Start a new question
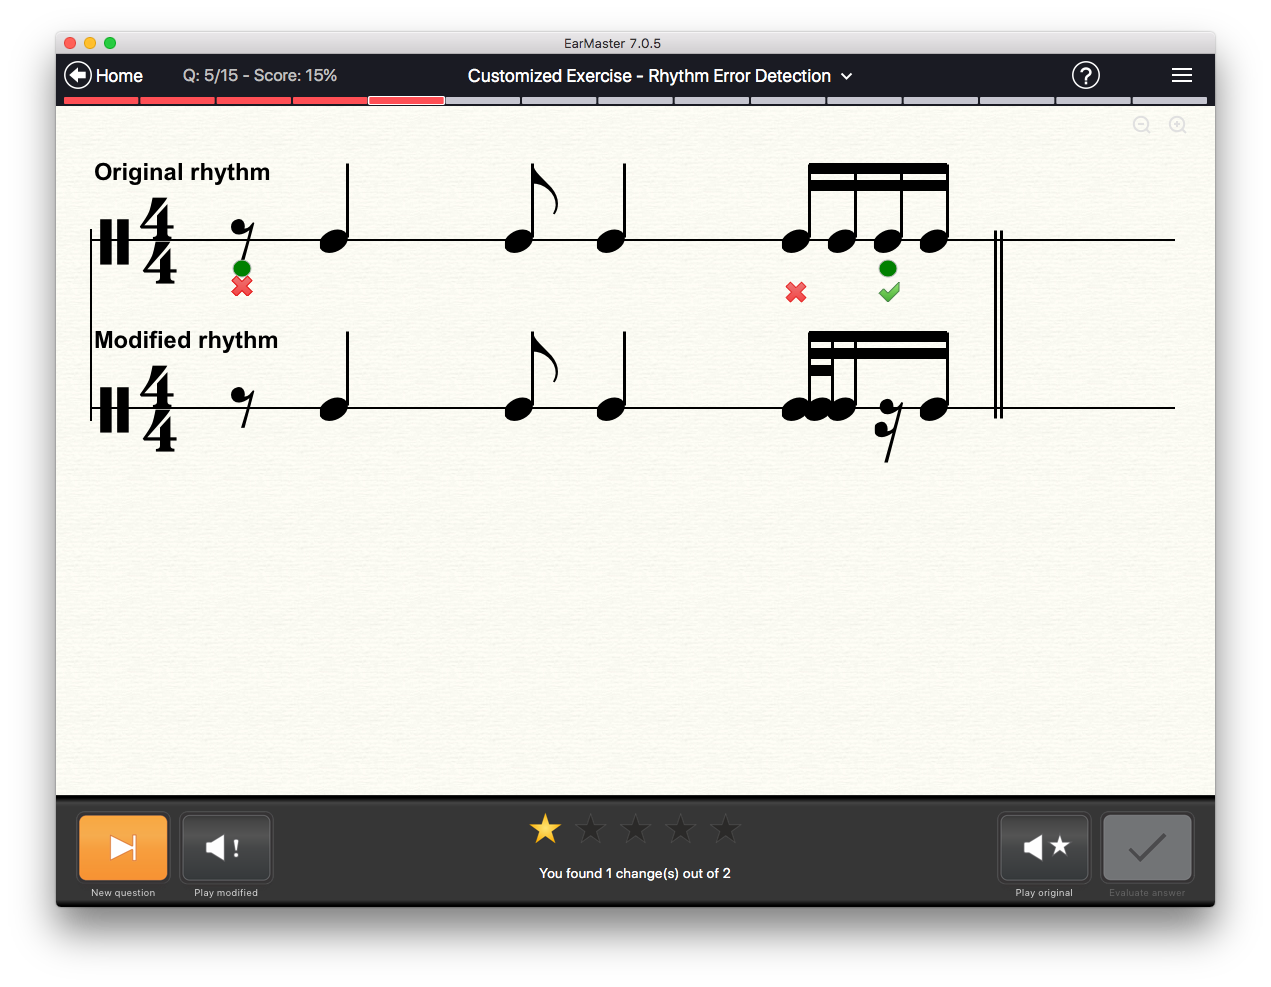 click(x=123, y=847)
